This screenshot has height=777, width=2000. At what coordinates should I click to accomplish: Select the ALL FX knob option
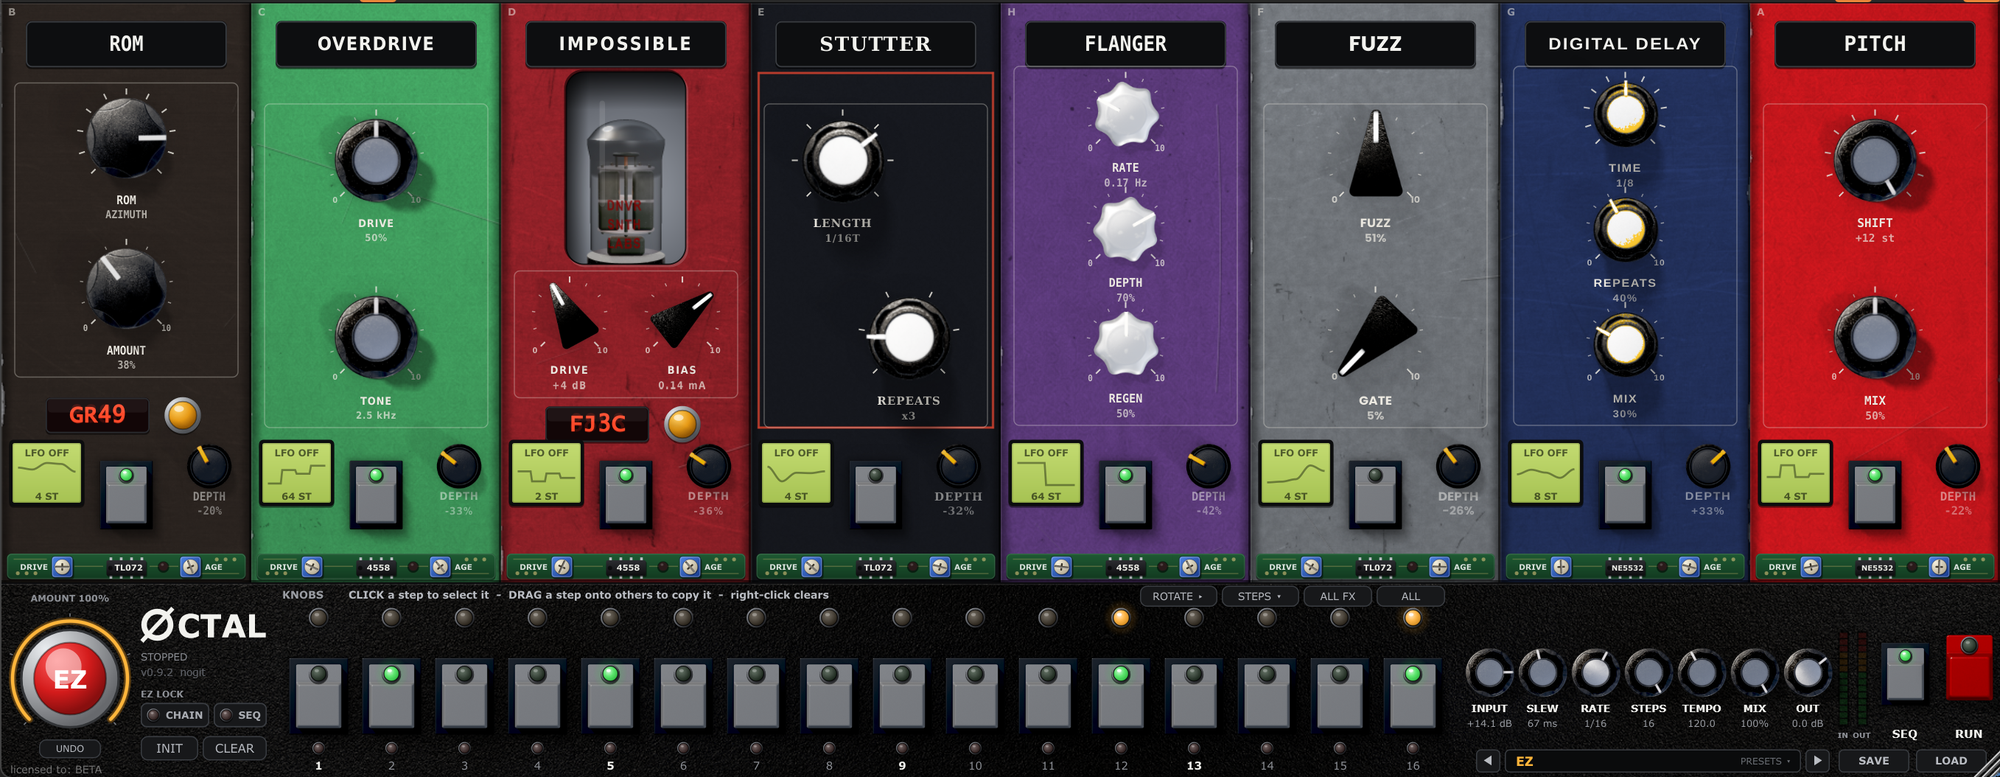[1338, 596]
